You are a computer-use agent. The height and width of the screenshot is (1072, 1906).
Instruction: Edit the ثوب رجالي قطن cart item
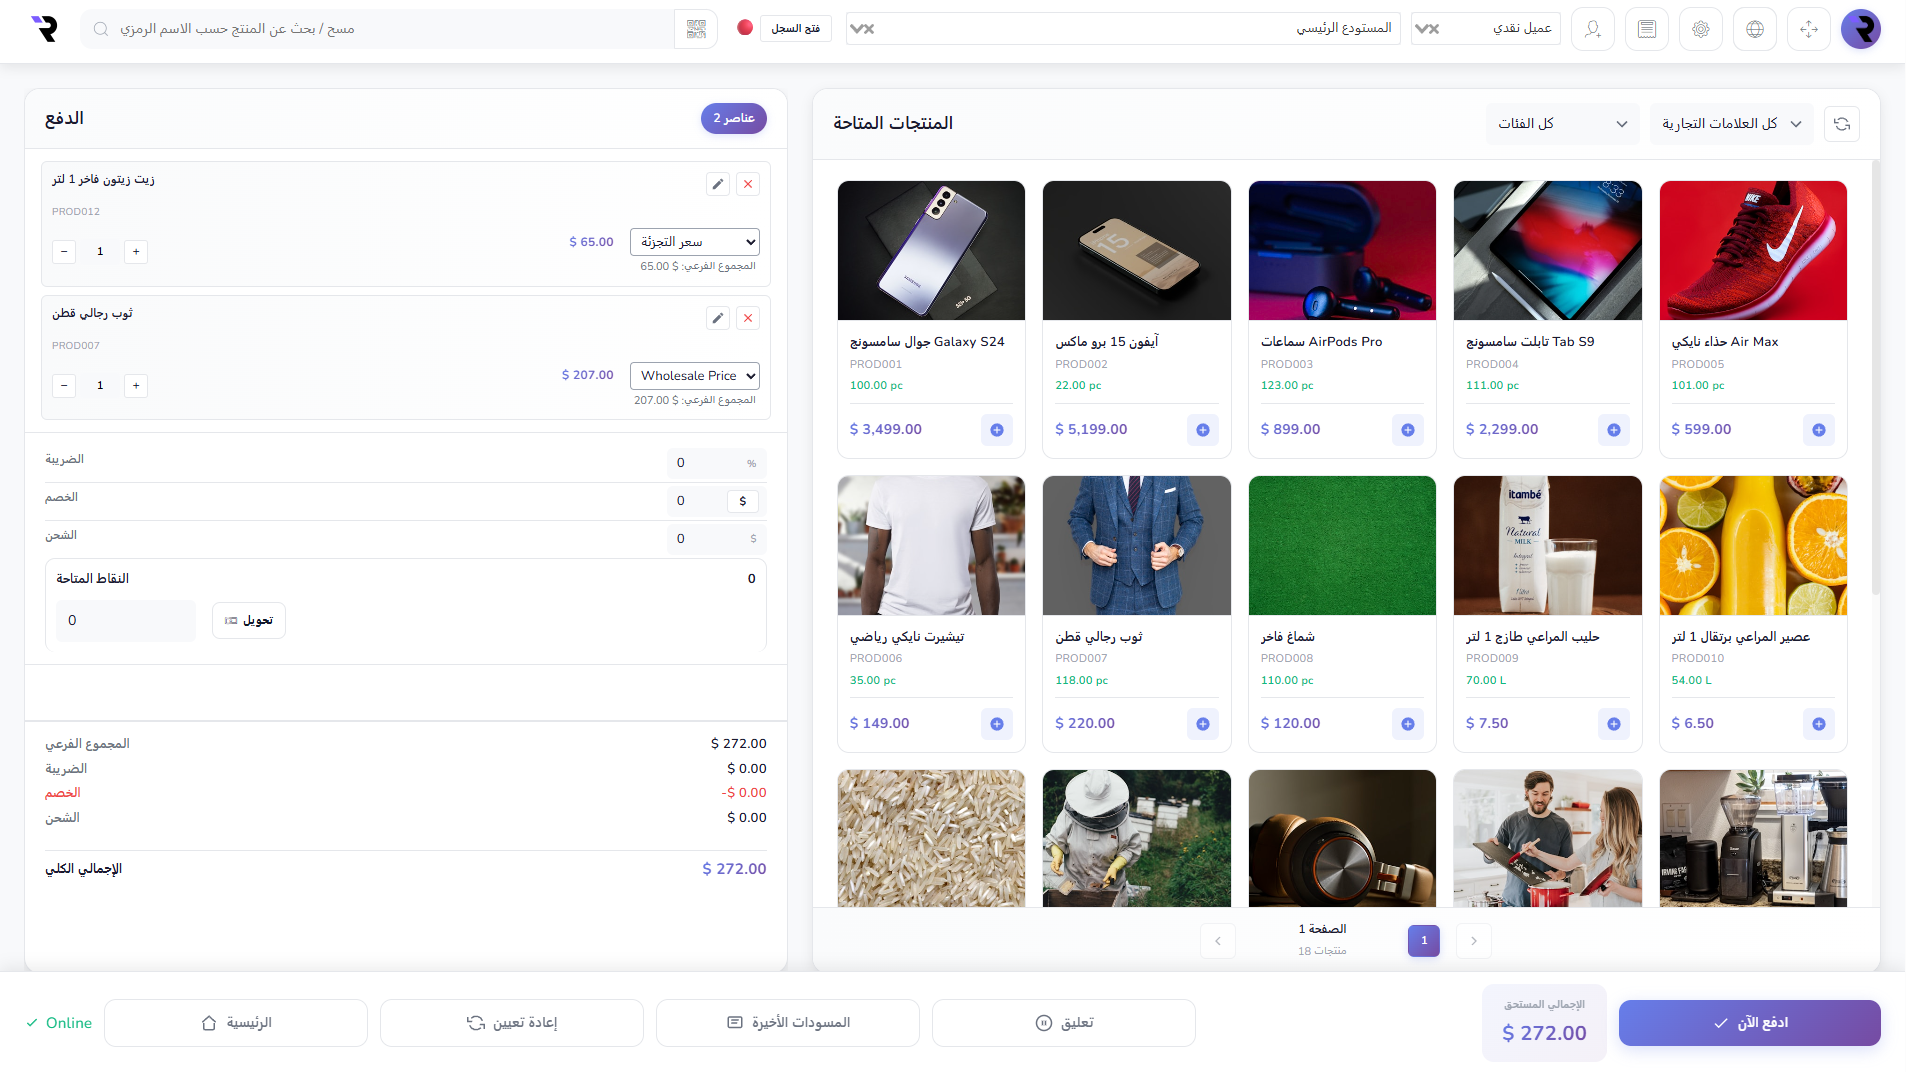717,318
